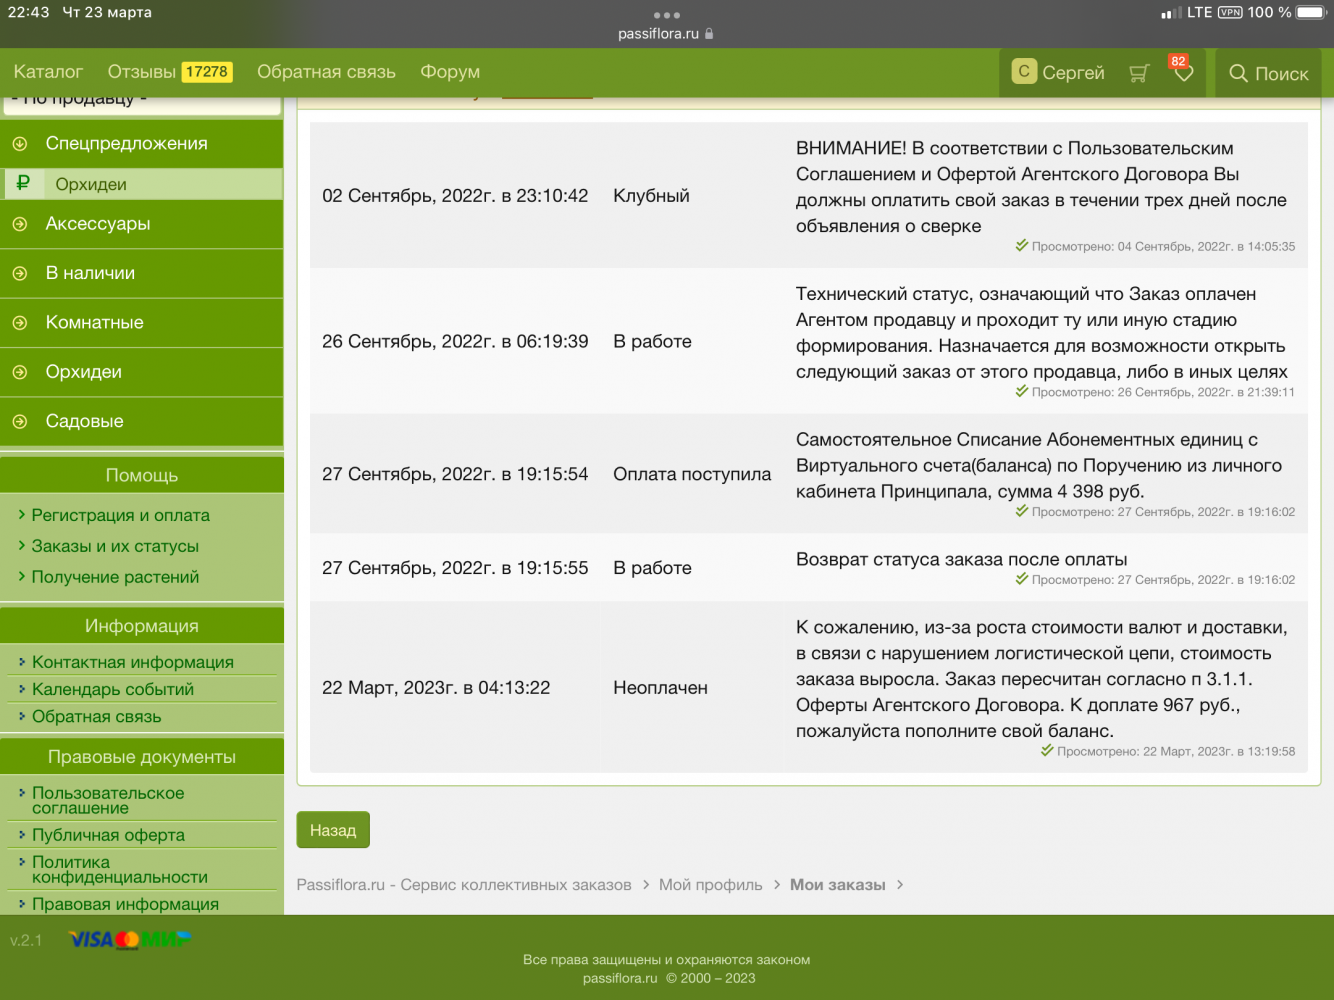Screen dimensions: 1334x1000
Task: Click the Visa MasterCard MIR payment logo
Action: point(130,939)
